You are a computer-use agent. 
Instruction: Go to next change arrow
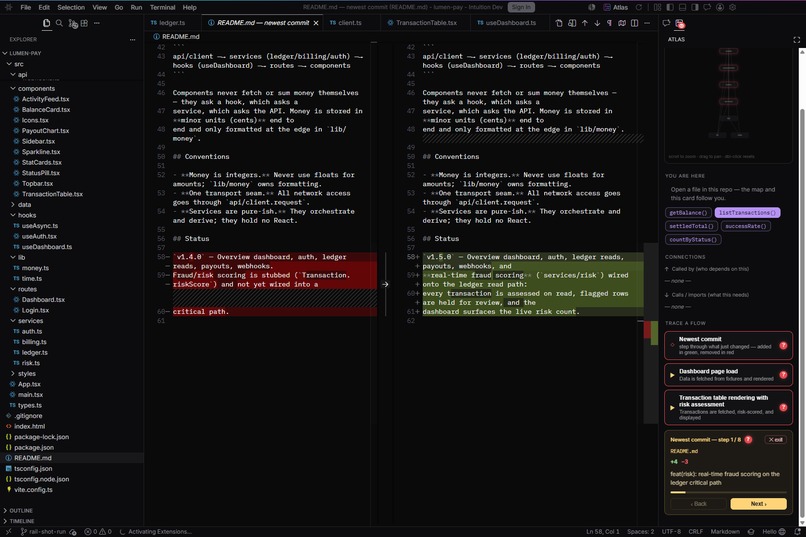[x=597, y=23]
